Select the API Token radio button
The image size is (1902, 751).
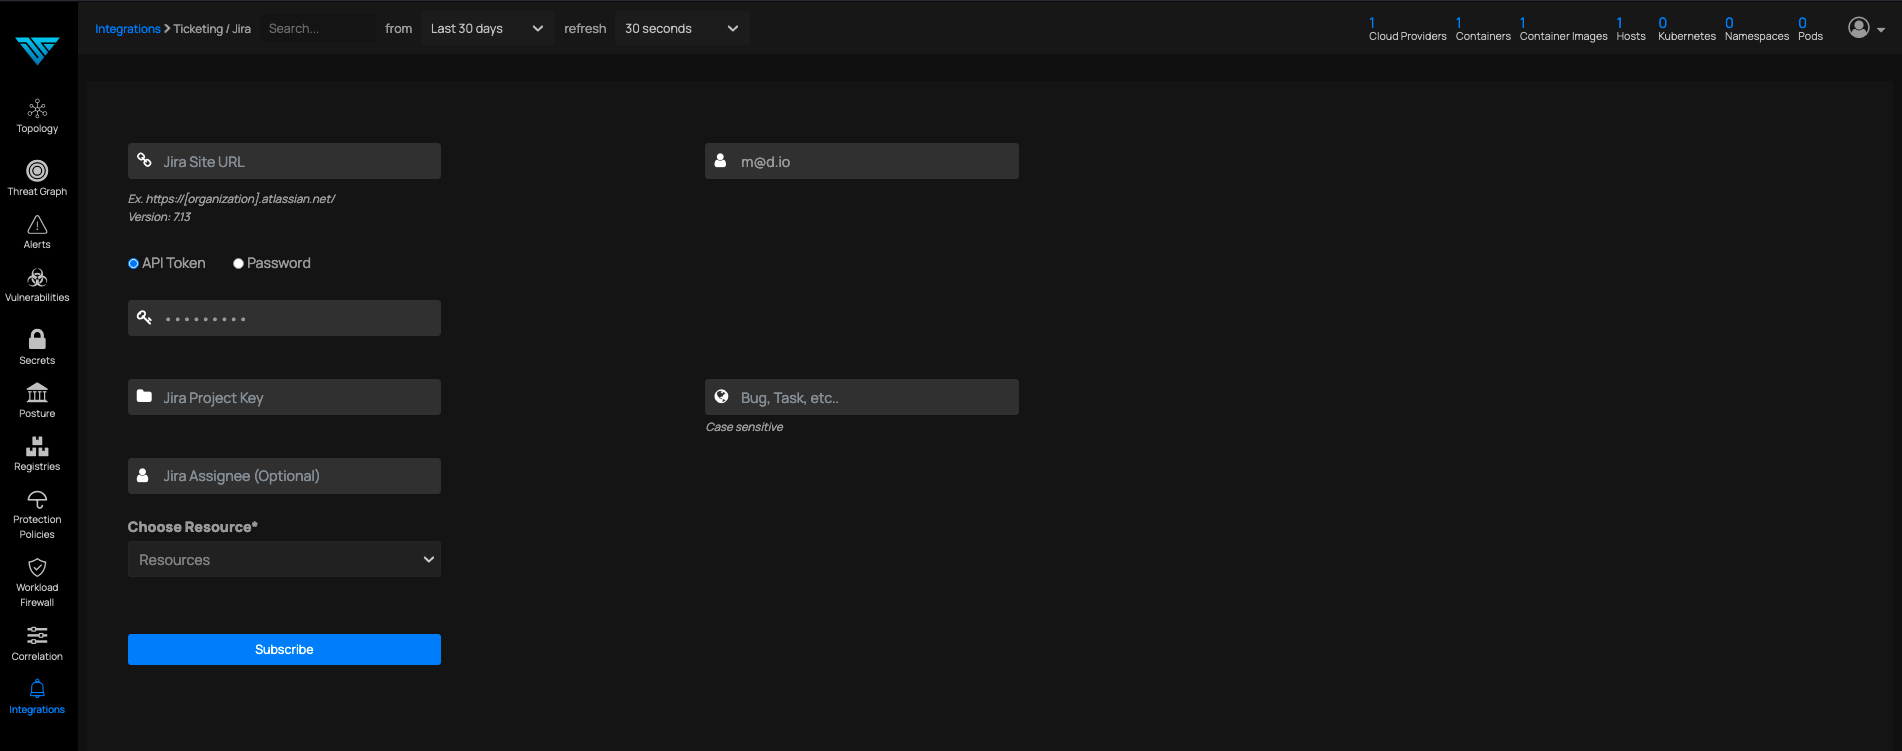pos(133,263)
